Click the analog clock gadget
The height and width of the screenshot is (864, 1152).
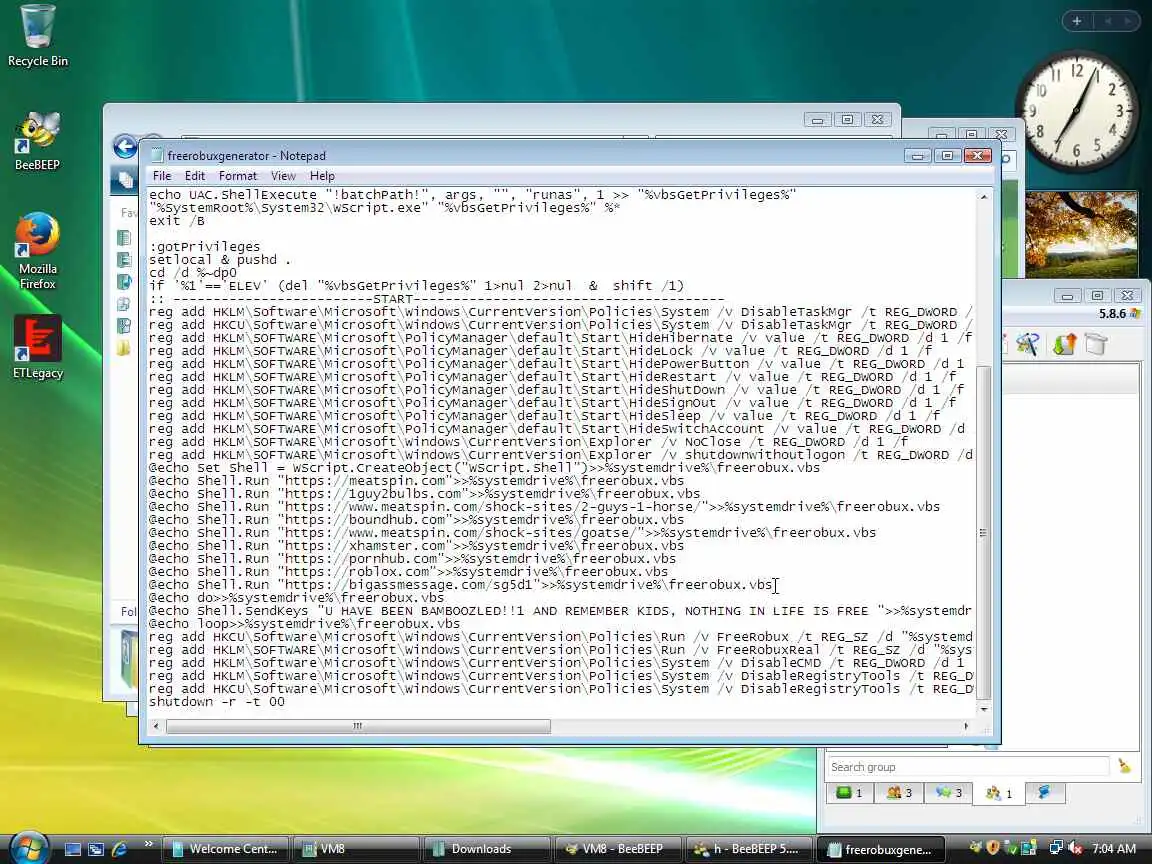pos(1076,110)
